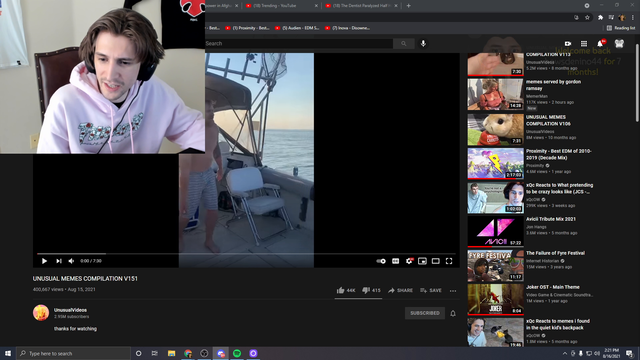640x360 pixels.
Task: Play the video
Action: [44, 261]
